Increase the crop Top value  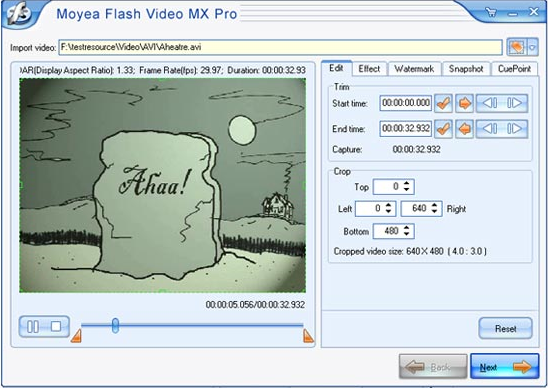[406, 183]
